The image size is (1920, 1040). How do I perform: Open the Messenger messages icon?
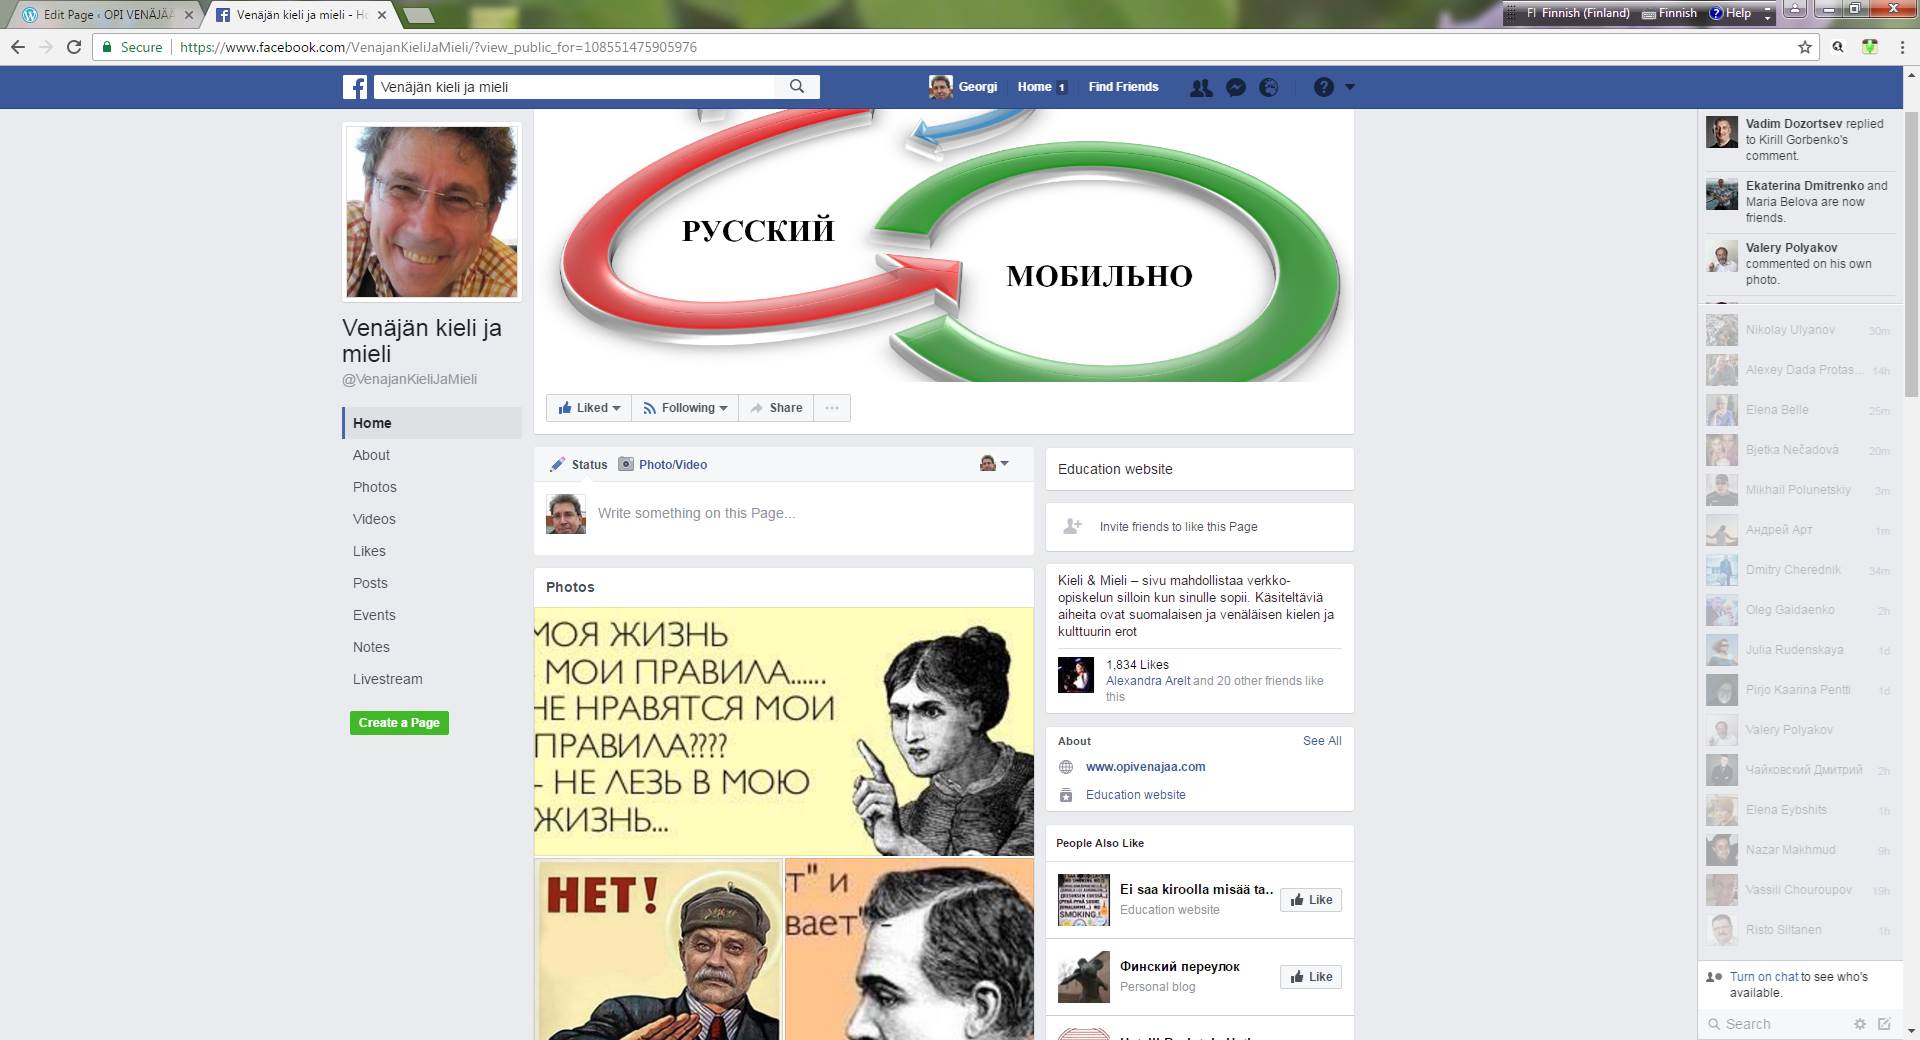tap(1235, 87)
